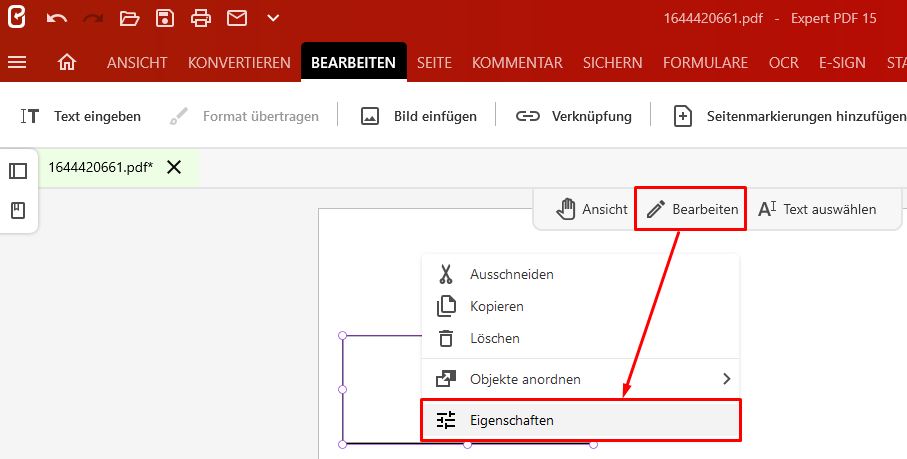Click the greyed-out redo arrow
The width and height of the screenshot is (907, 459).
93,18
